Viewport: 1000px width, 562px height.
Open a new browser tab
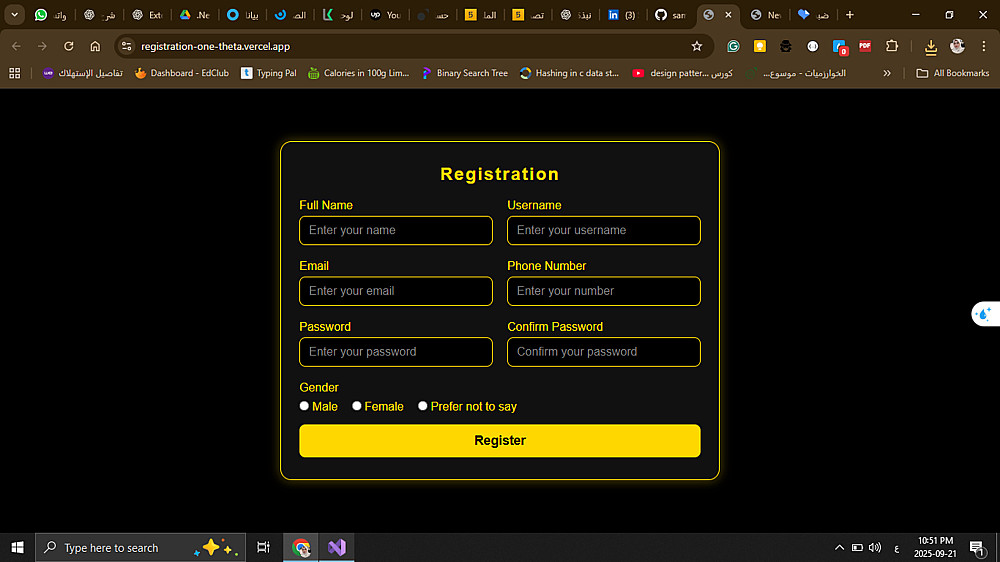point(849,15)
